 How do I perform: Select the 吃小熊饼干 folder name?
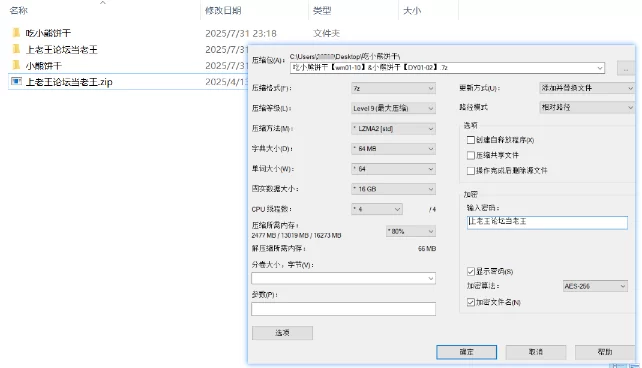click(48, 33)
